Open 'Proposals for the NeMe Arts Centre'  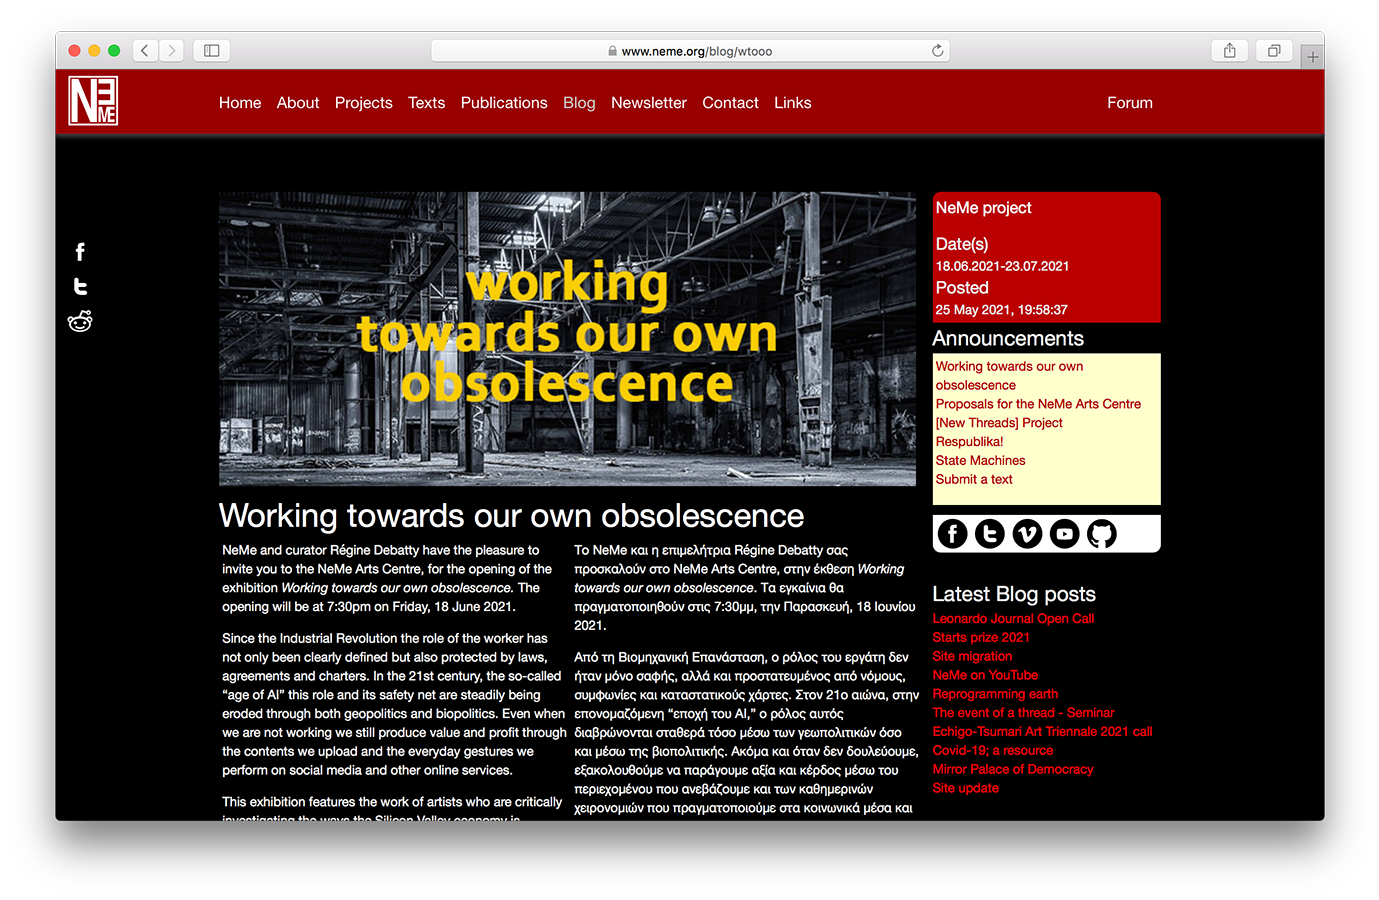[1038, 404]
